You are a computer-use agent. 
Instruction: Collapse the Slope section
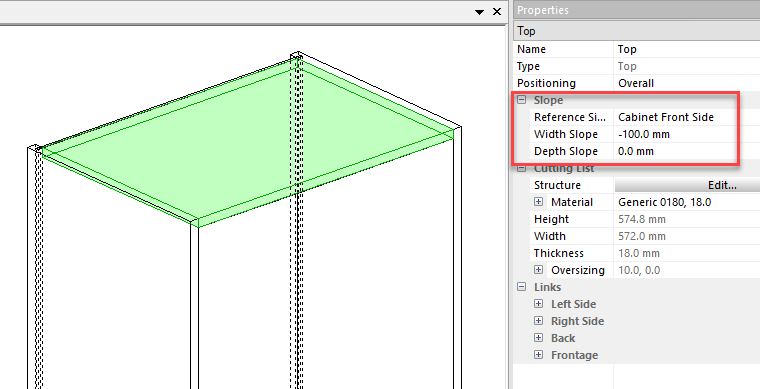[x=522, y=100]
